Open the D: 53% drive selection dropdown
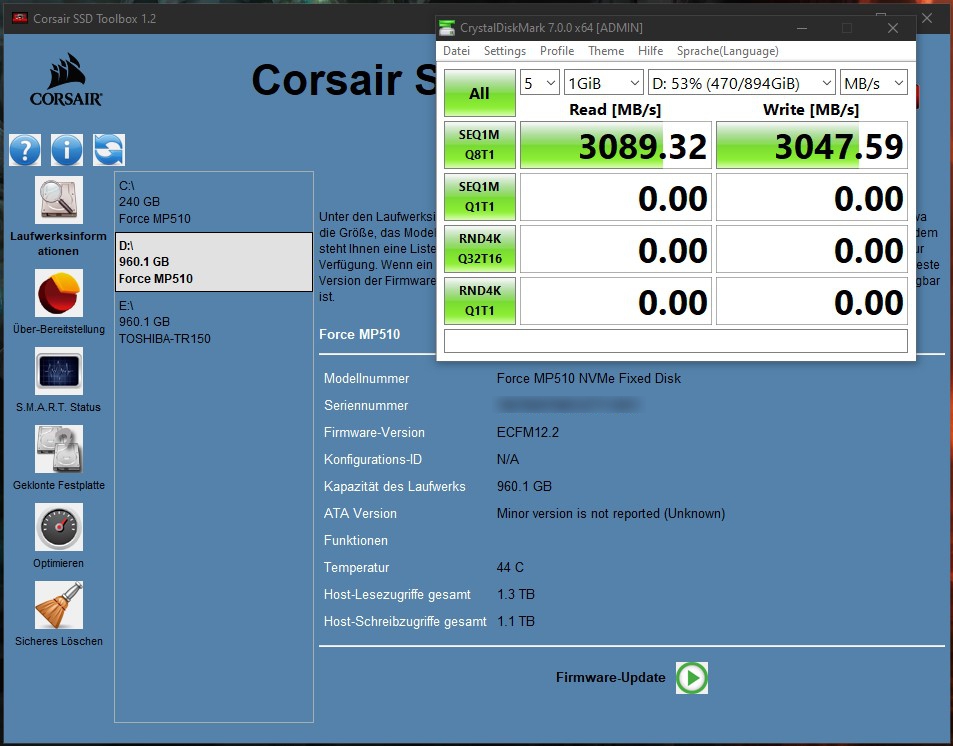953x746 pixels. click(x=741, y=83)
